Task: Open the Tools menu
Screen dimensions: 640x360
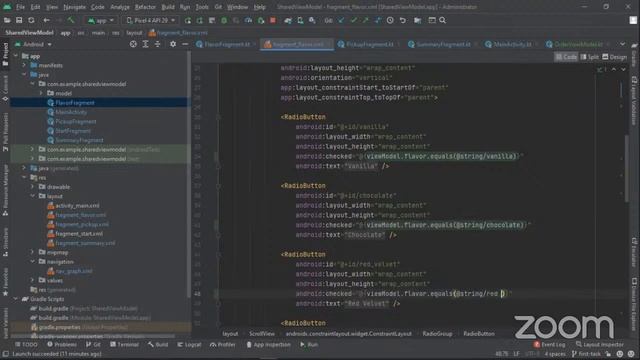Action: pyautogui.click(x=202, y=7)
